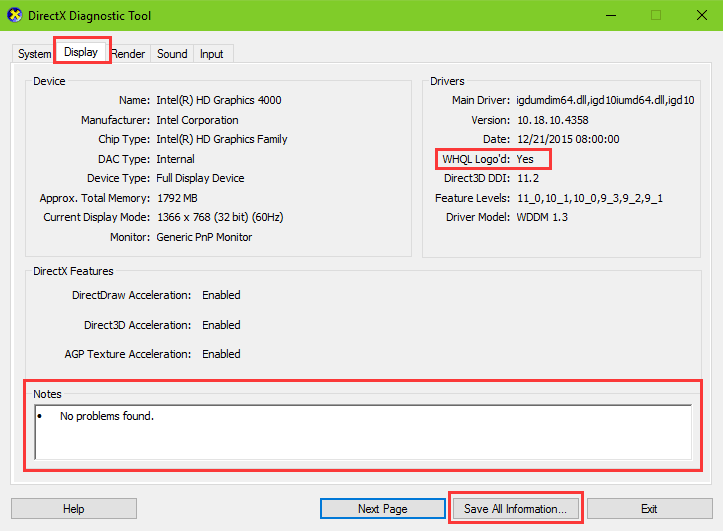
Task: Switch to the Input tab
Action: coord(212,53)
